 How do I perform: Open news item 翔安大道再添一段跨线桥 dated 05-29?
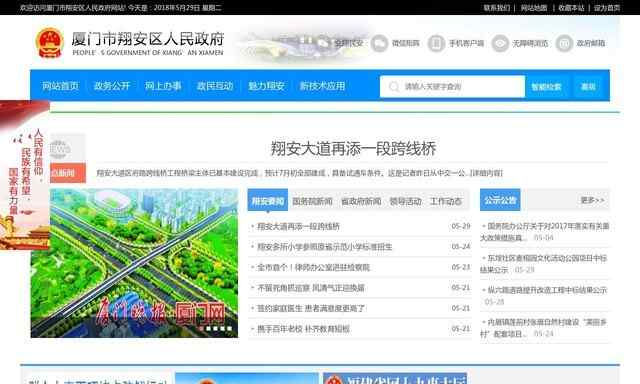pos(298,226)
